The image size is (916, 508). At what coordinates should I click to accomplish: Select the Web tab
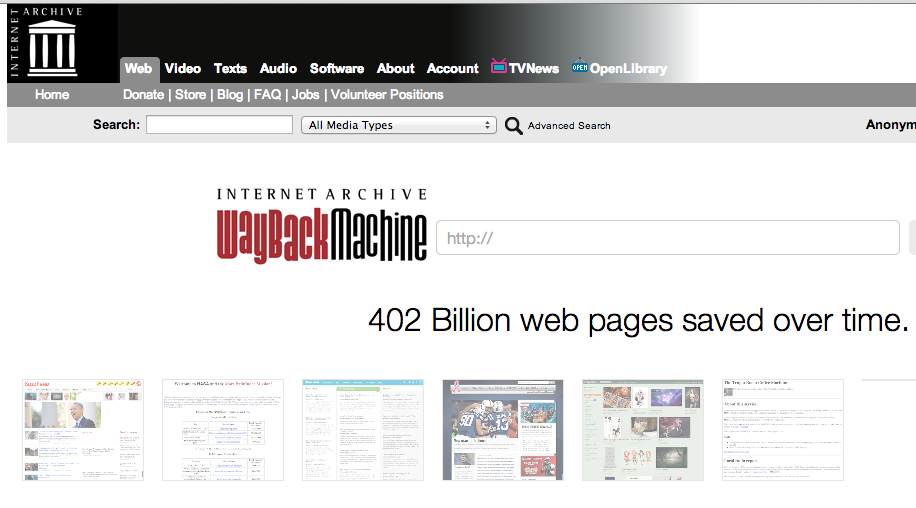(x=138, y=68)
